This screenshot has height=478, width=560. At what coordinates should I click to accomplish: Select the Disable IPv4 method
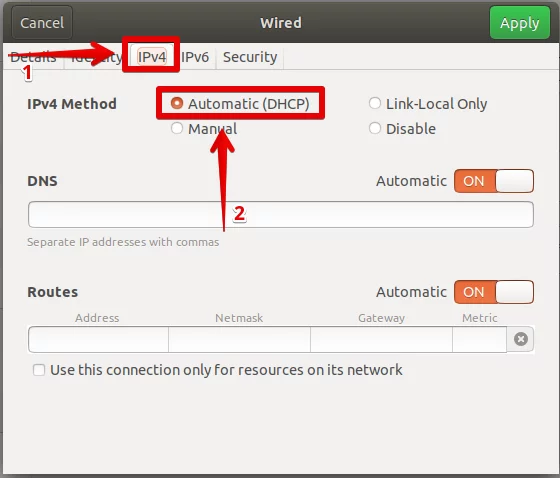(x=375, y=128)
